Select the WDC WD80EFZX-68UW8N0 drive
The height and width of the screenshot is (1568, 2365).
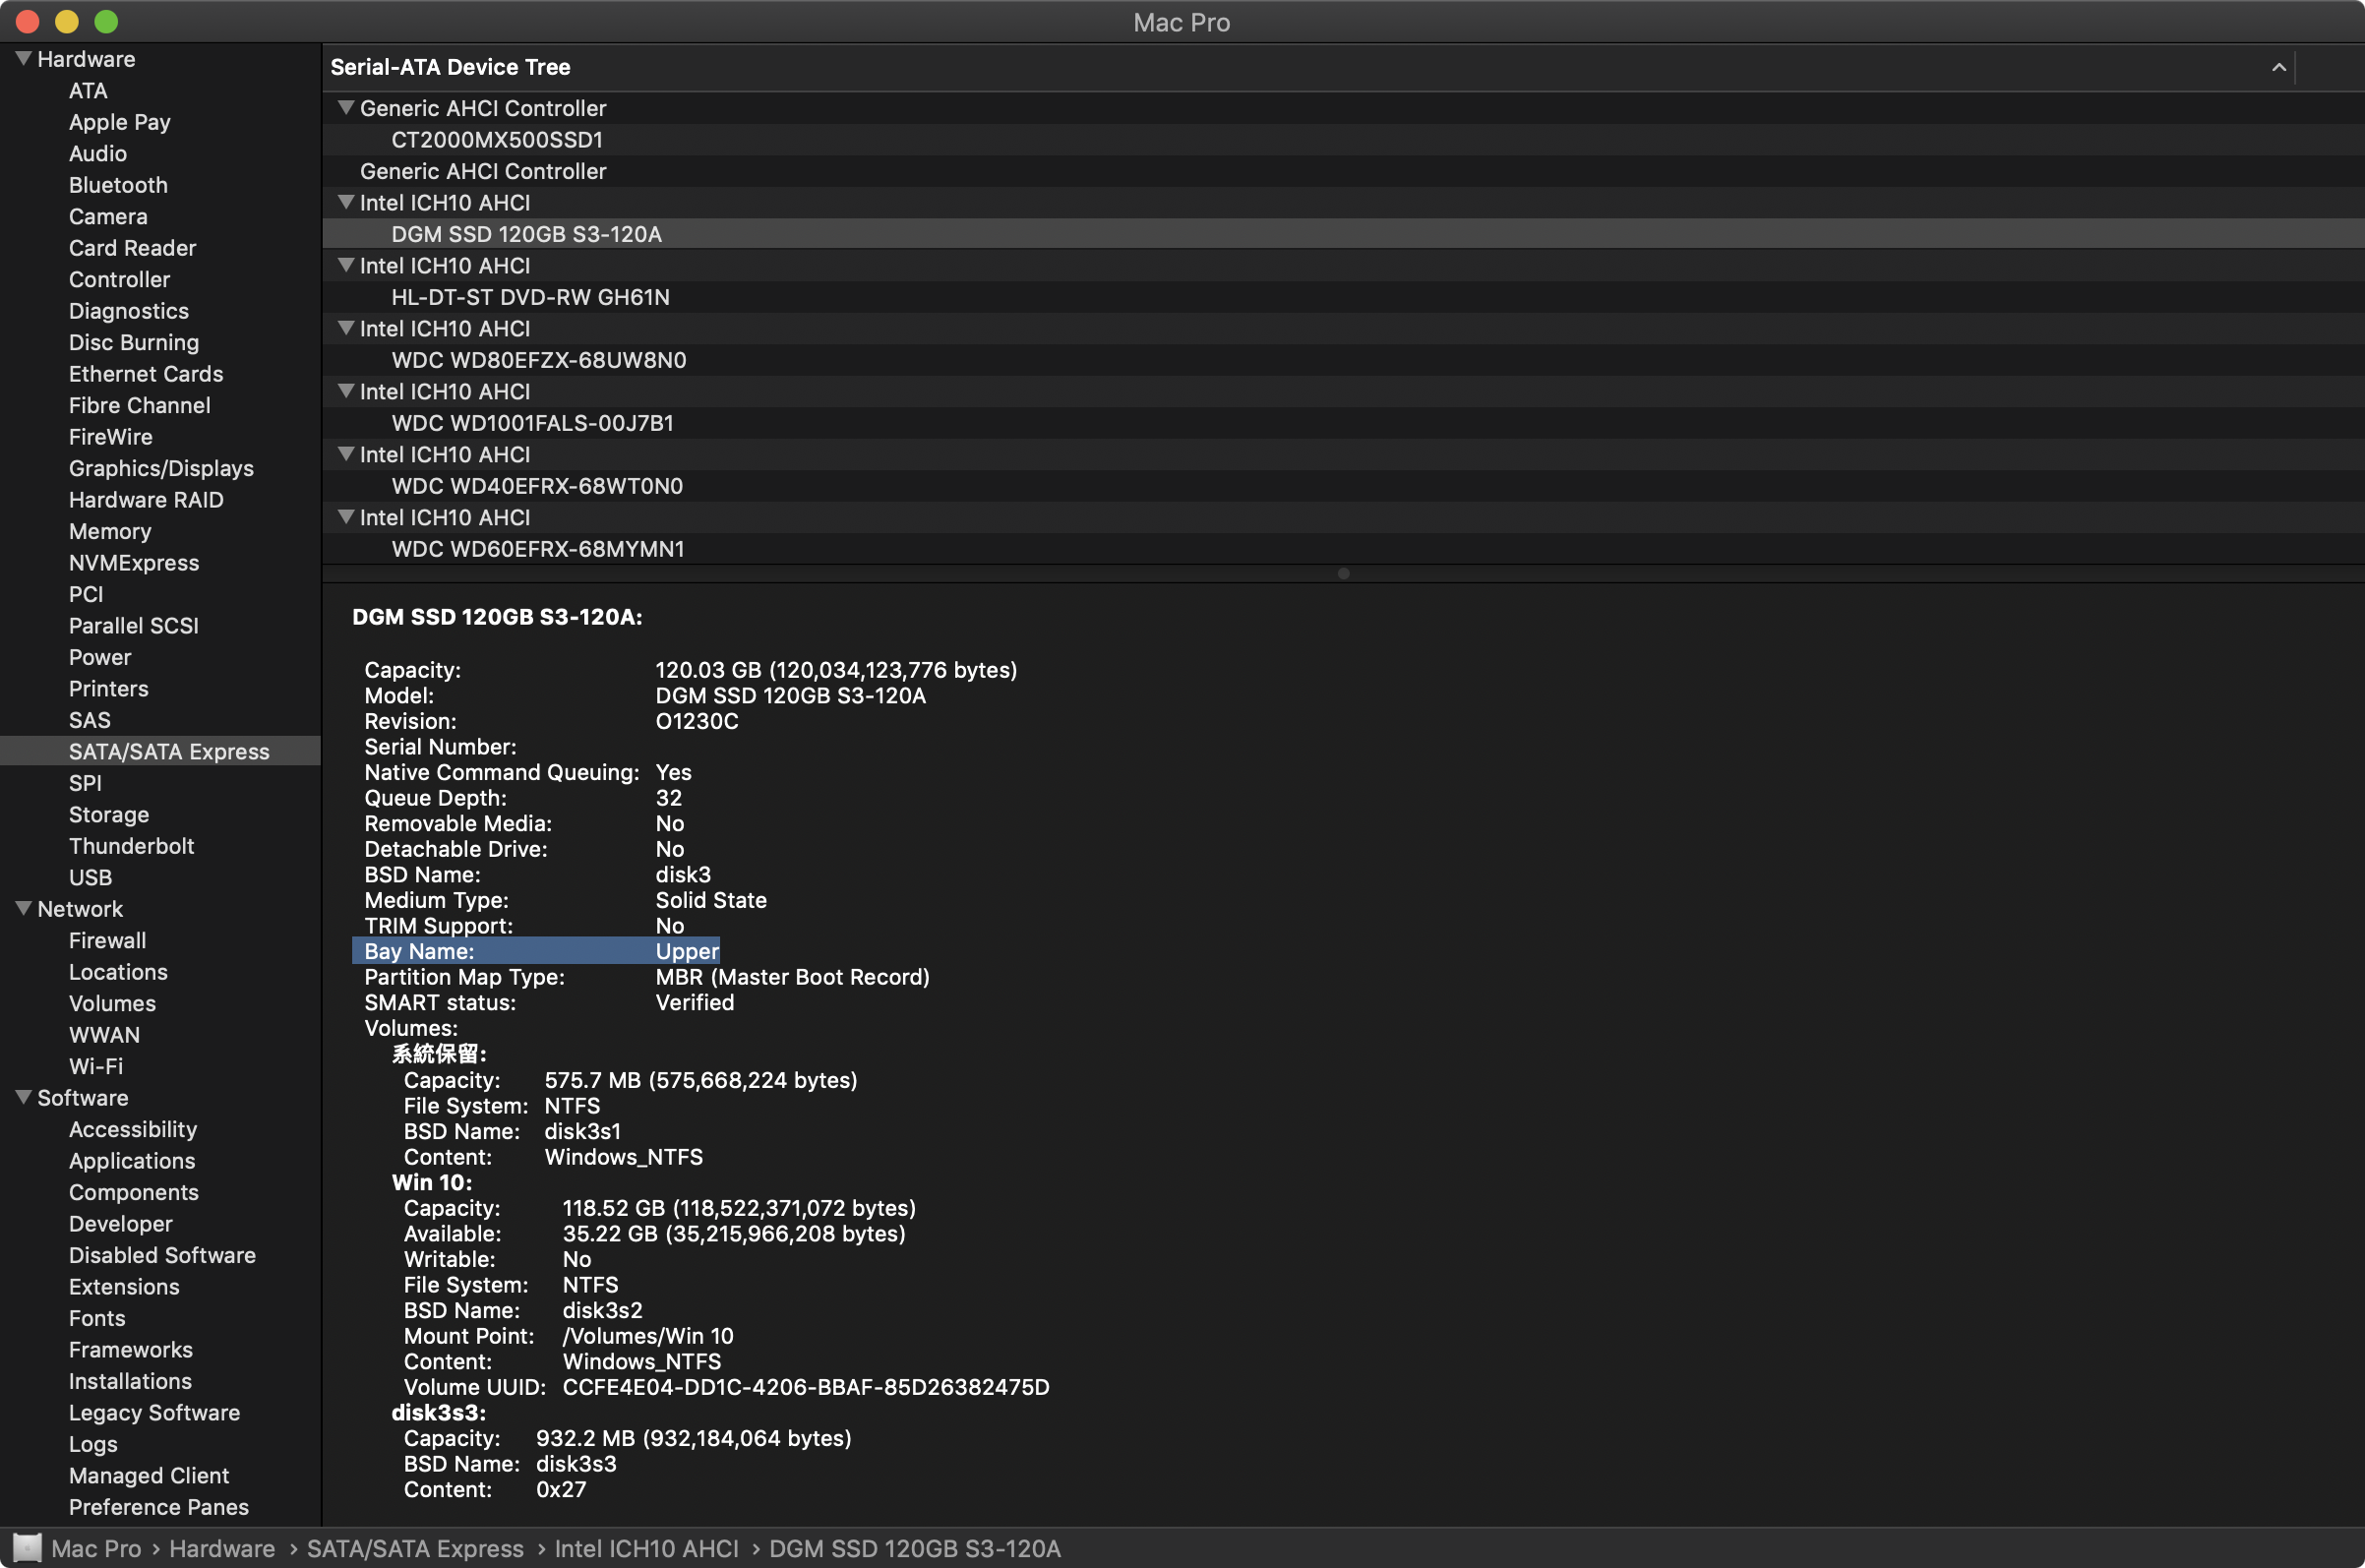coord(1343,360)
